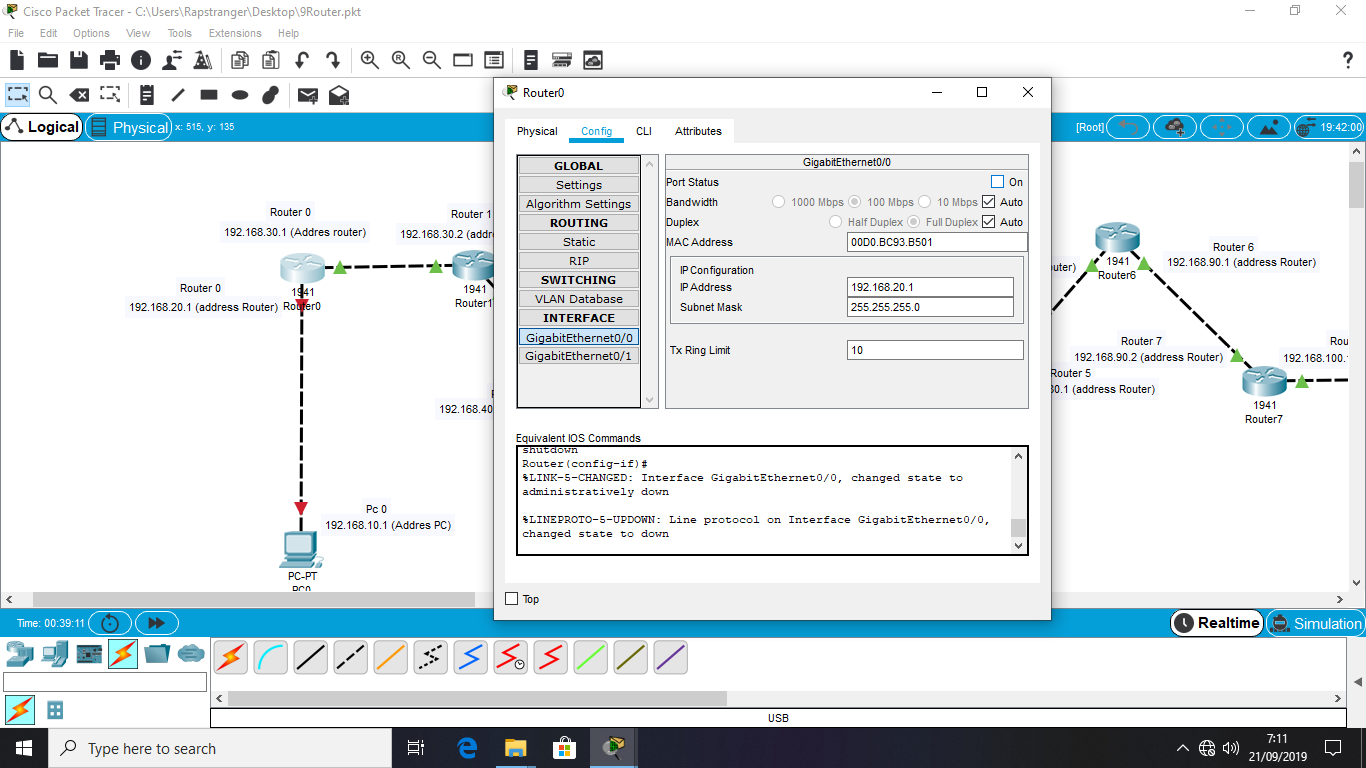Open a saved file via folder icon
The width and height of the screenshot is (1366, 768).
[x=48, y=60]
